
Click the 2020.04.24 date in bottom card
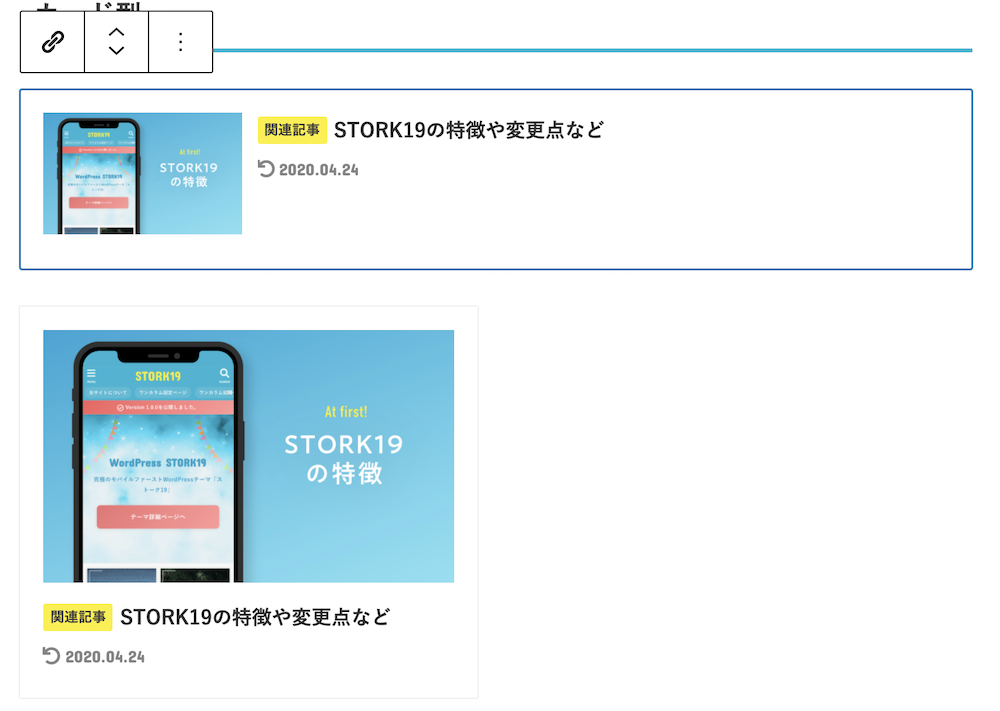coord(105,657)
